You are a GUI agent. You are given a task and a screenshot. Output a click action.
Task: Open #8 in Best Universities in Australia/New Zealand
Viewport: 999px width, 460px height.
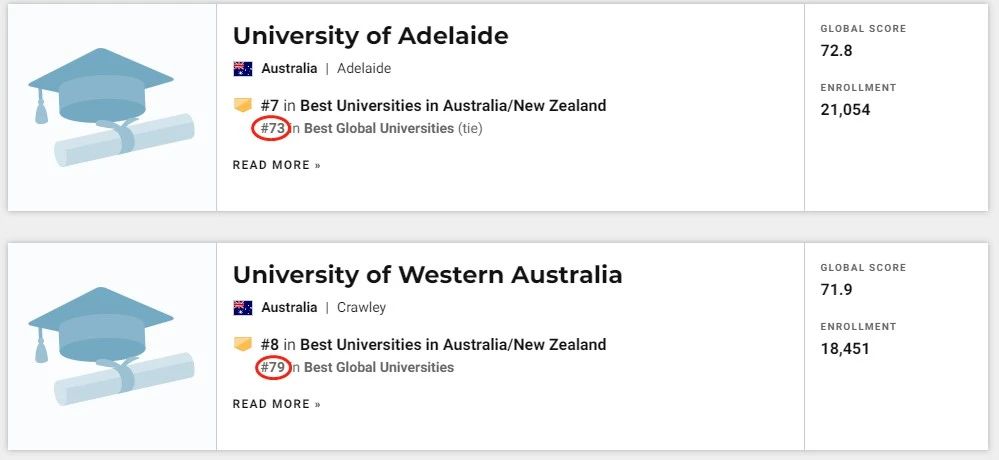click(x=433, y=344)
